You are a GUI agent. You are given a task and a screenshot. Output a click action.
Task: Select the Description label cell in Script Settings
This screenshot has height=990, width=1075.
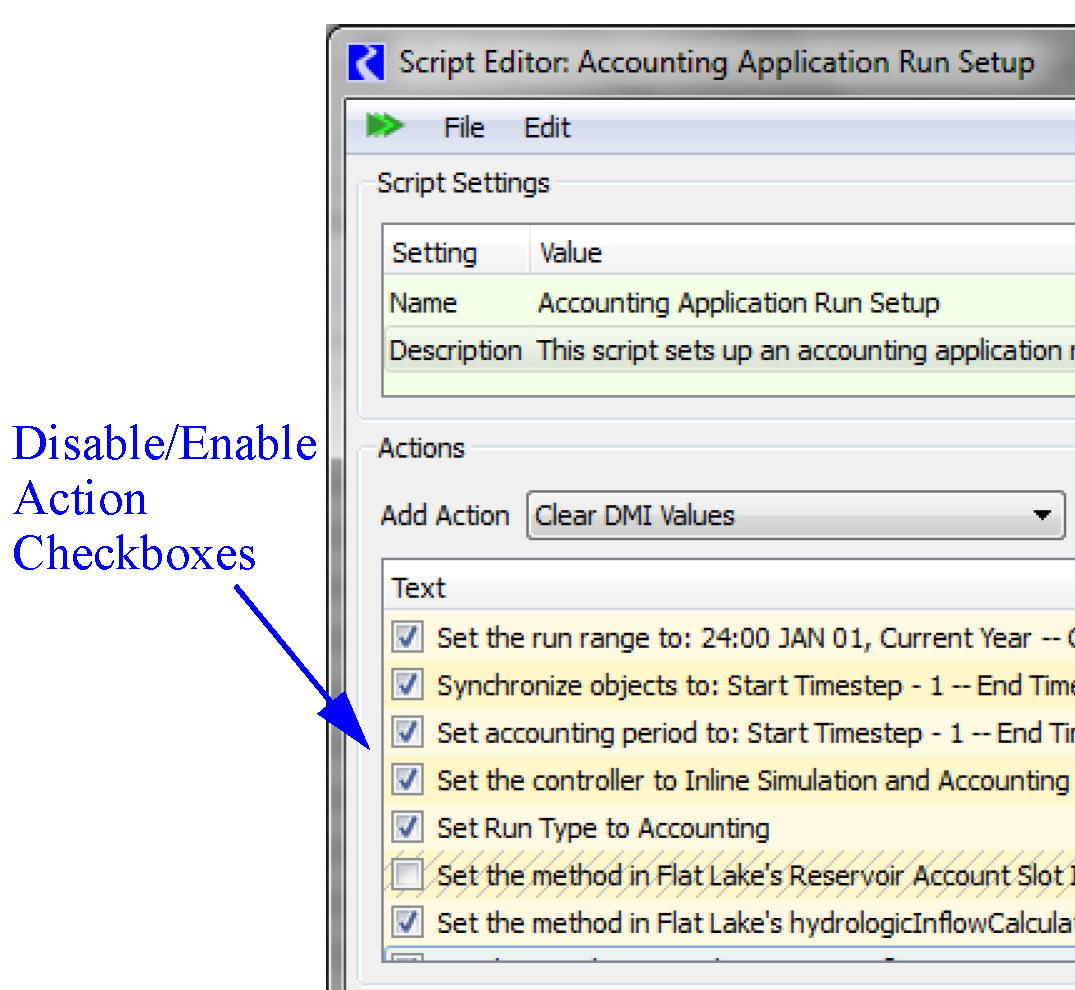pos(455,351)
